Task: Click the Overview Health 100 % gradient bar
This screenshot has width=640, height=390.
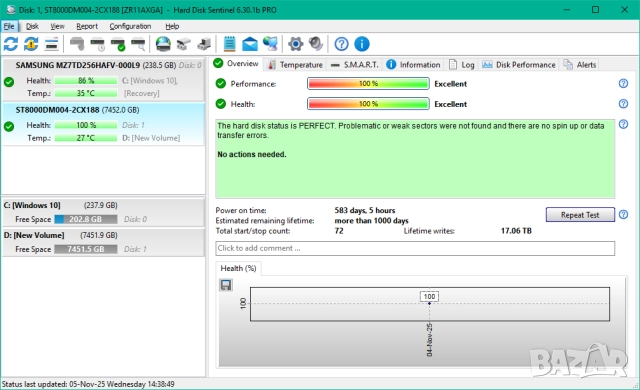Action: click(x=368, y=104)
